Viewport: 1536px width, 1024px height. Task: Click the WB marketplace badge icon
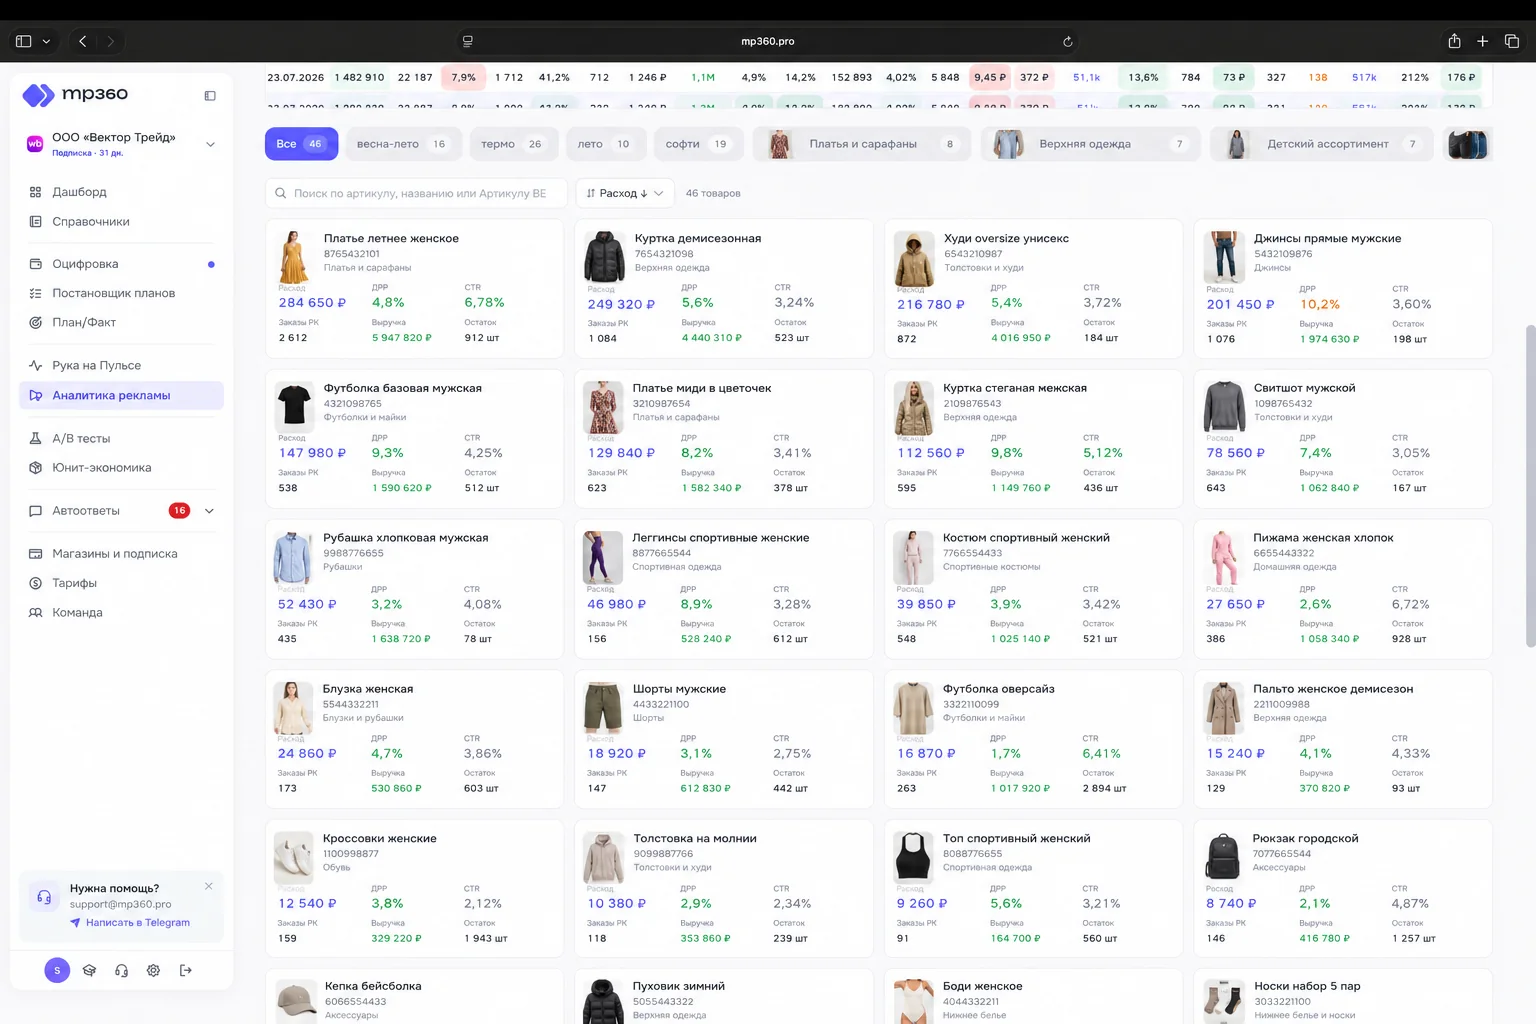35,144
